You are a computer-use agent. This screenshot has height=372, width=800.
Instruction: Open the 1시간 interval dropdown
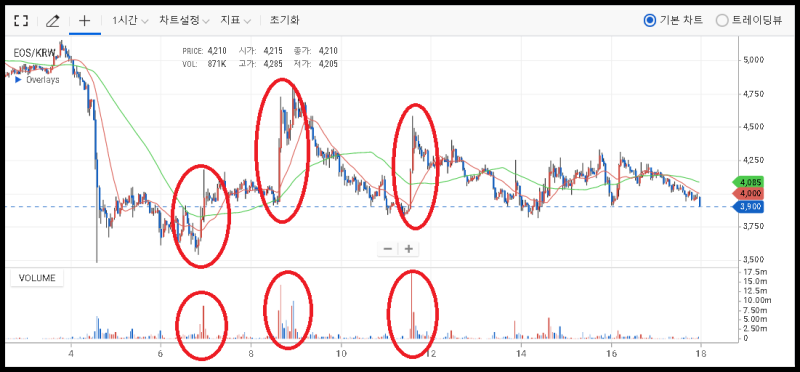coord(130,20)
